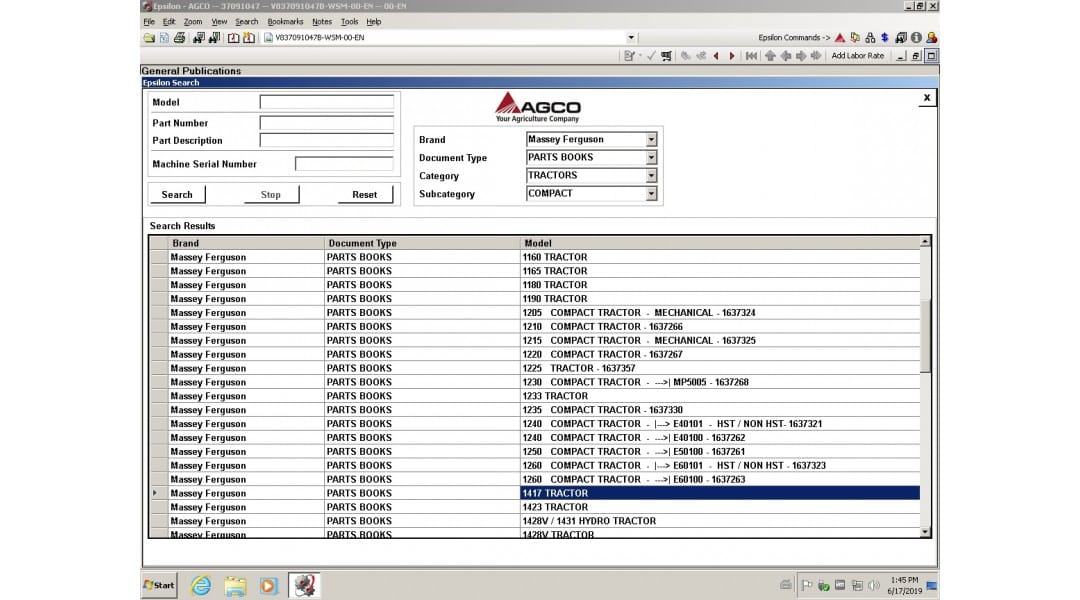Open the Start menu
The height and width of the screenshot is (600, 1080).
coord(159,586)
